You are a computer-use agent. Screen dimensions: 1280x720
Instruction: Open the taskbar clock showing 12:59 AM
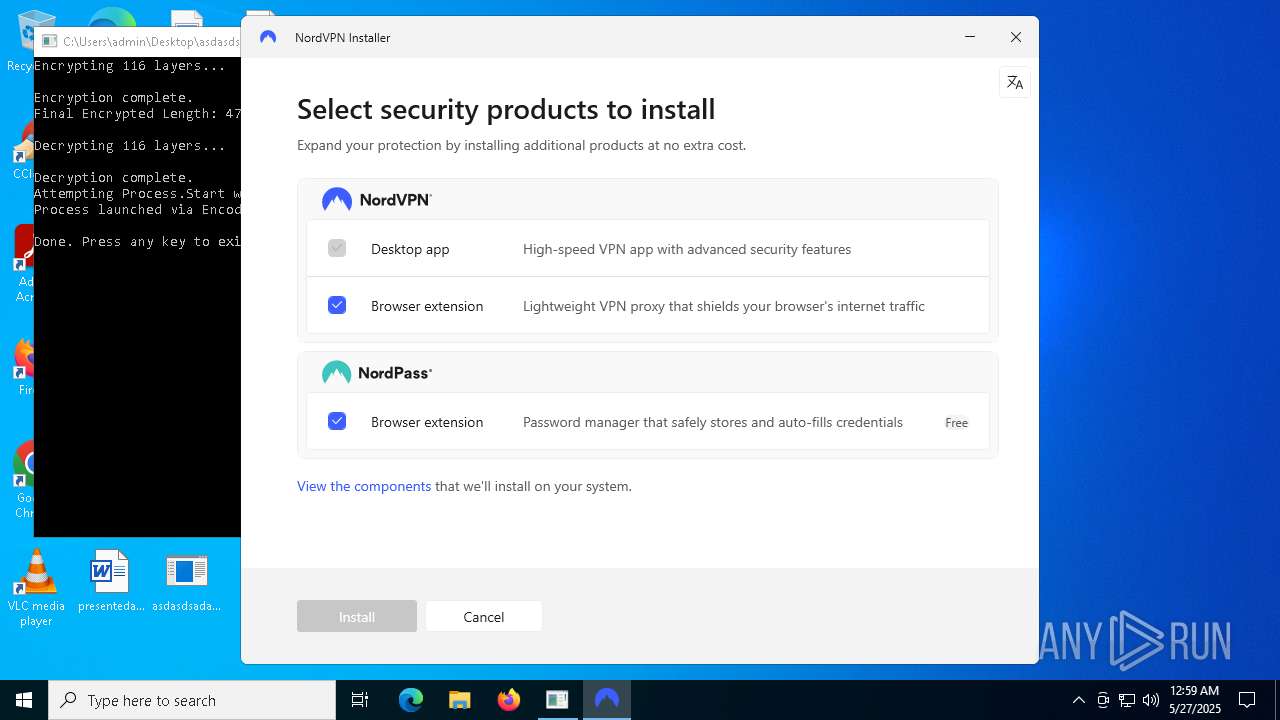pos(1195,700)
